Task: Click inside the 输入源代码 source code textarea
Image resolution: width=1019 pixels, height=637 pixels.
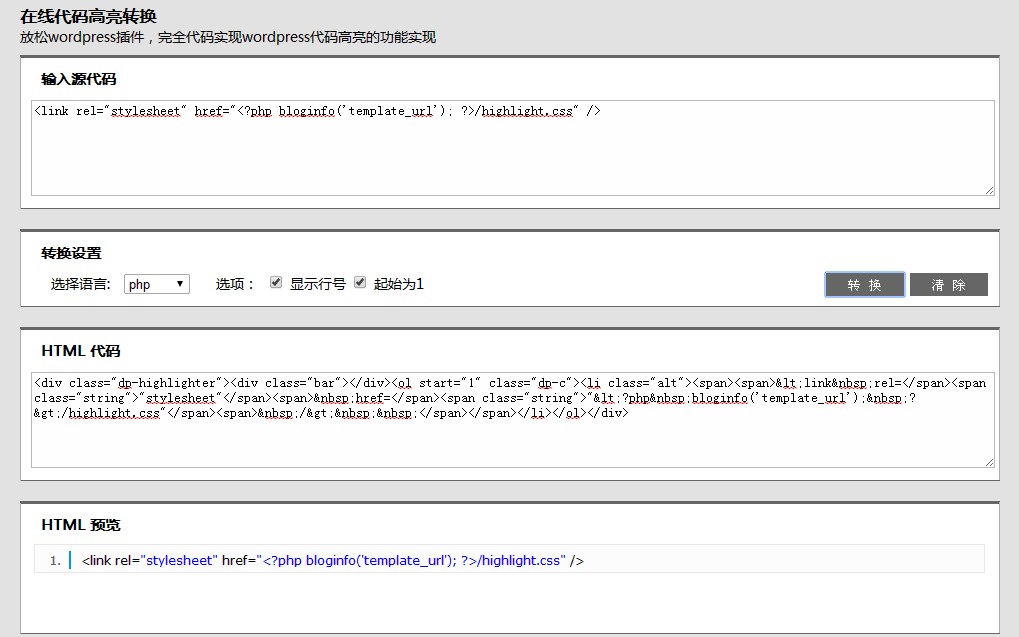Action: coord(512,150)
